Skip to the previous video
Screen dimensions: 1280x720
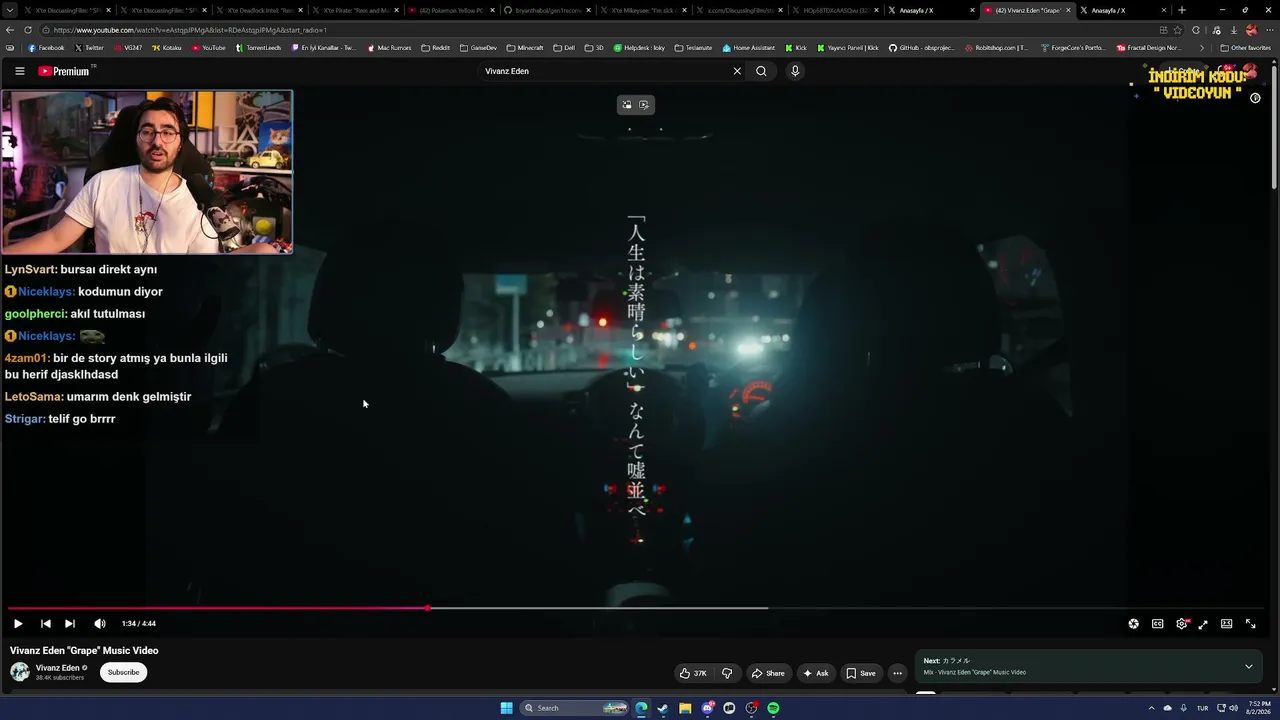point(45,624)
